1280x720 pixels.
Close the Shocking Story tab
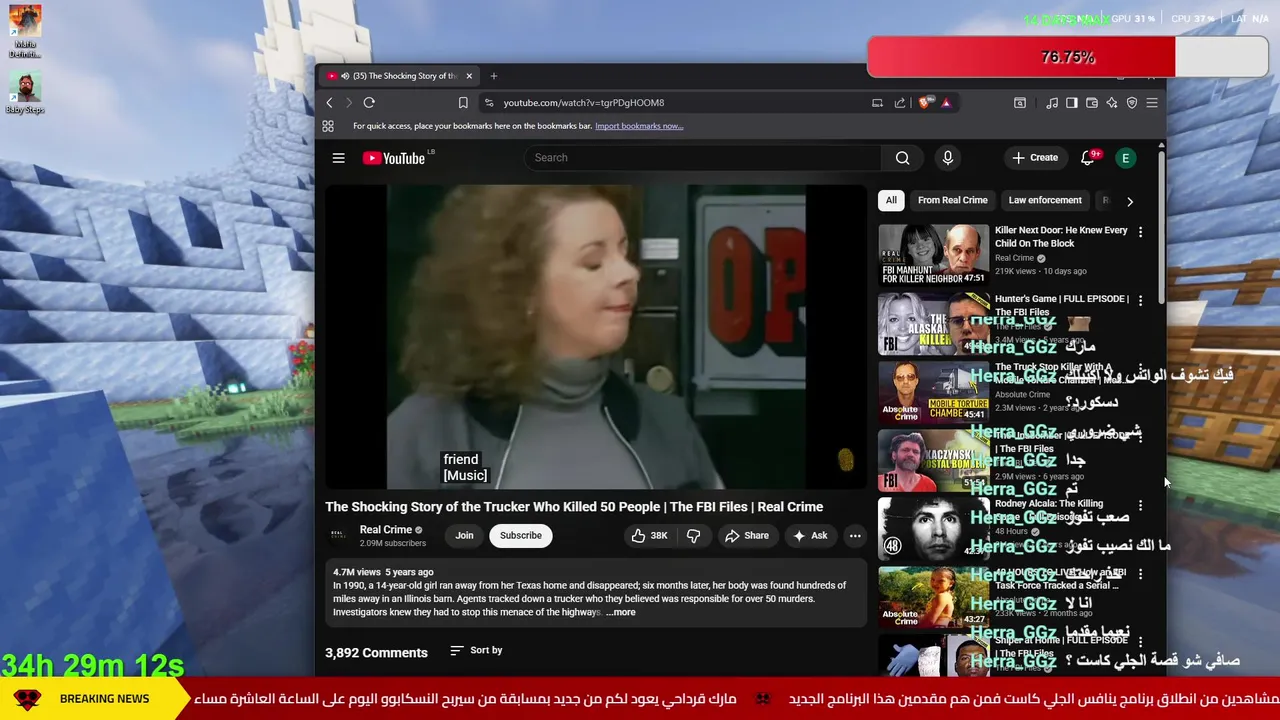(x=469, y=76)
